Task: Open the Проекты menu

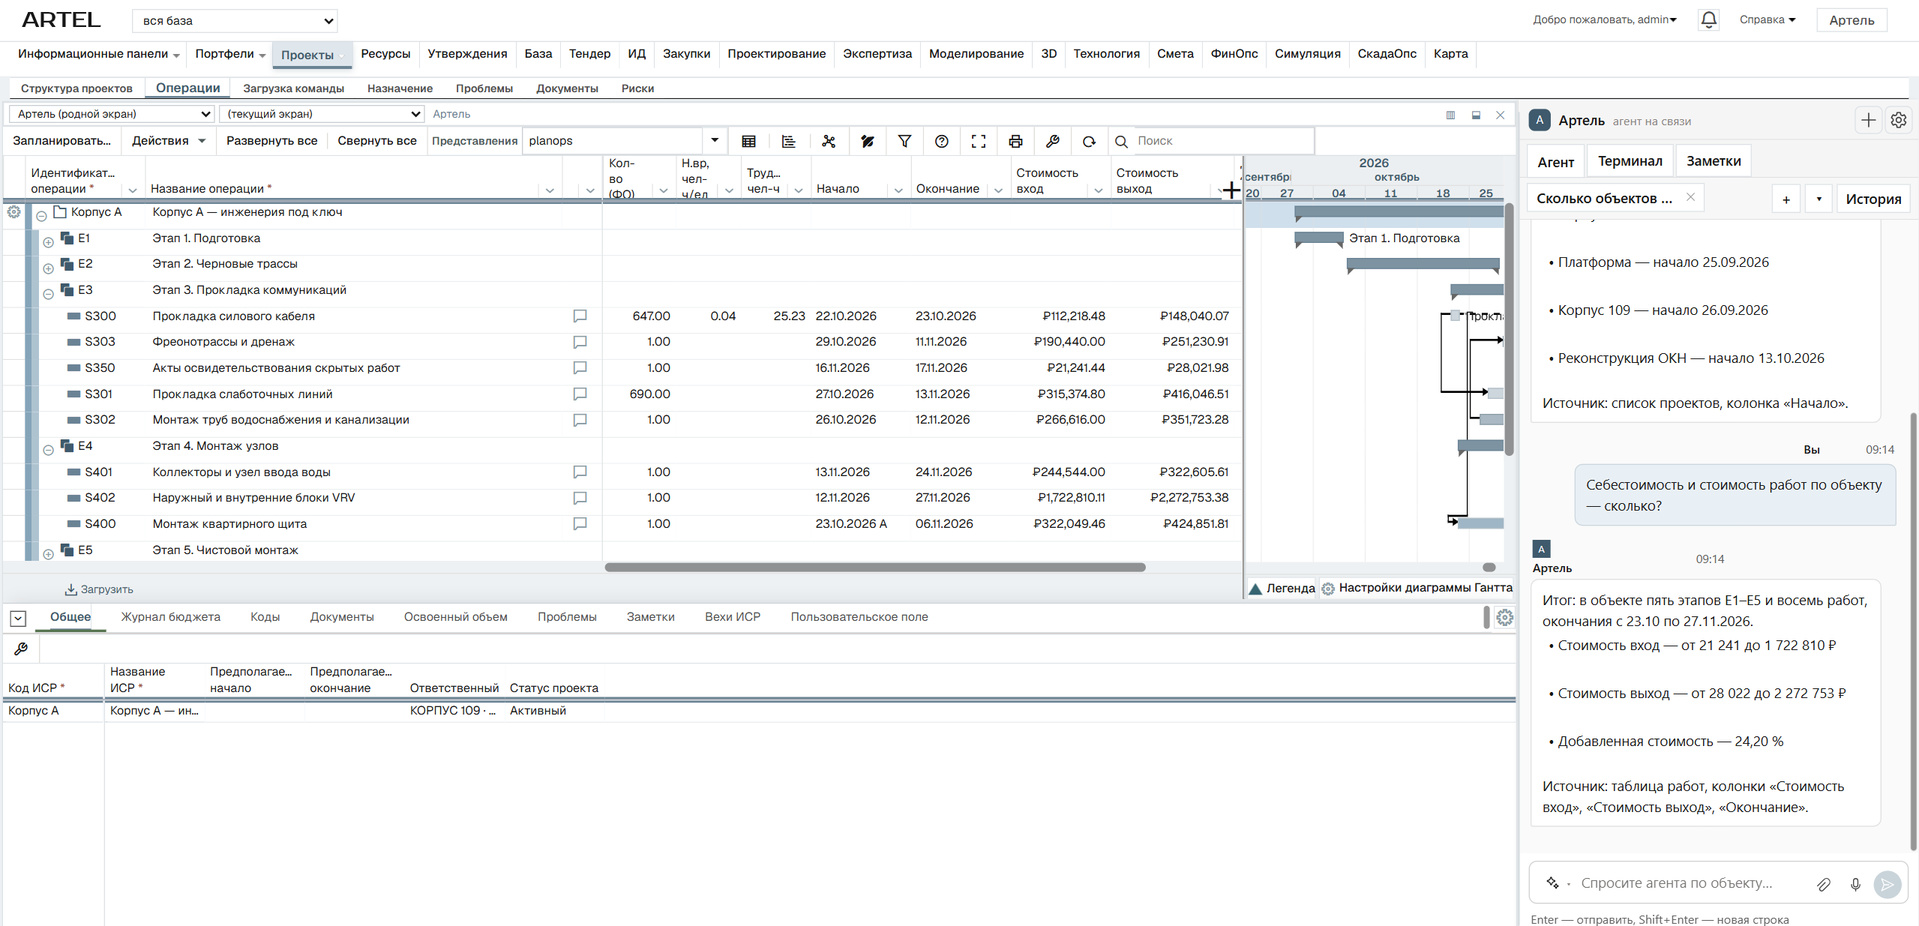Action: click(311, 55)
